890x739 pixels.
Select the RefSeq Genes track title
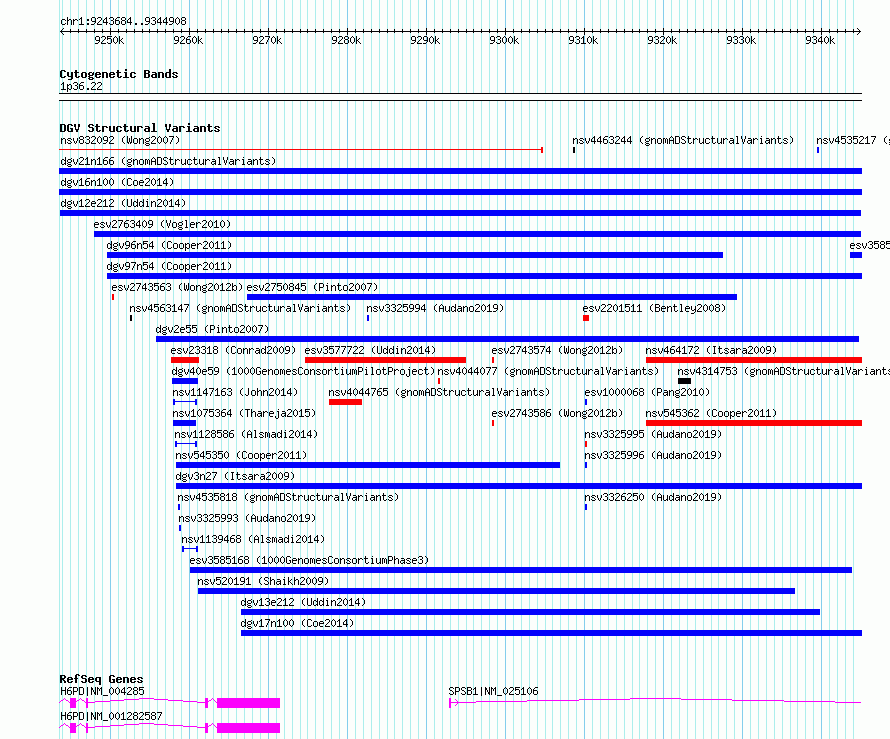pyautogui.click(x=101, y=679)
